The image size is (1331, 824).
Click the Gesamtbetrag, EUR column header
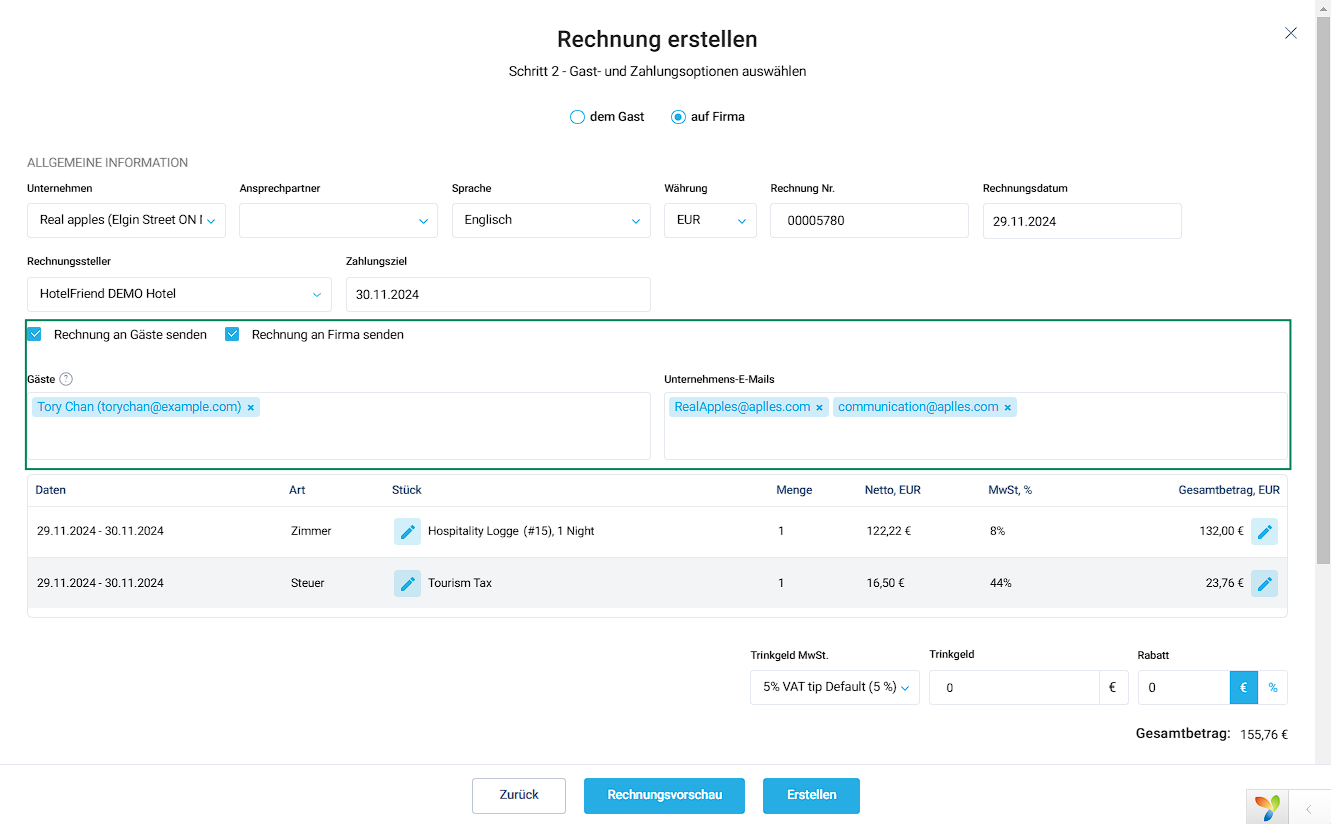click(x=1229, y=490)
